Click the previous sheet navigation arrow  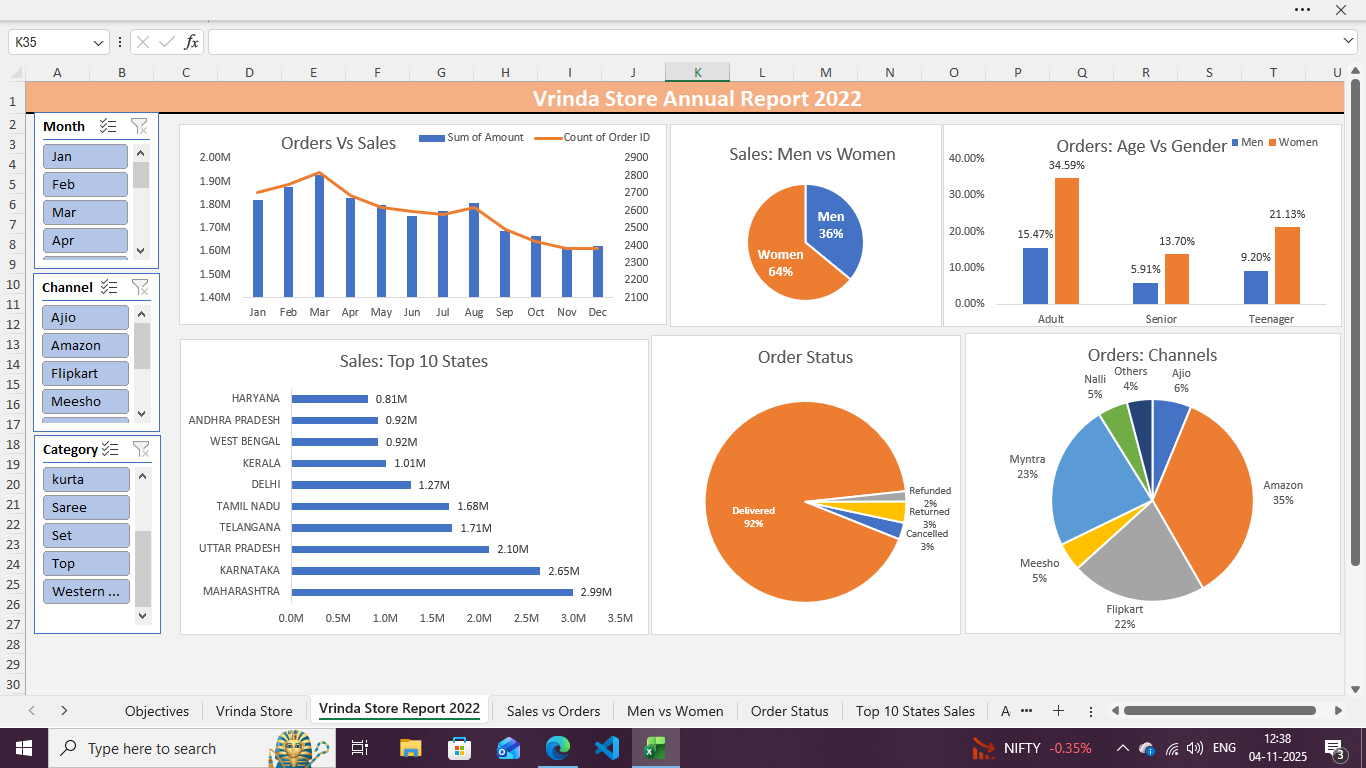31,711
